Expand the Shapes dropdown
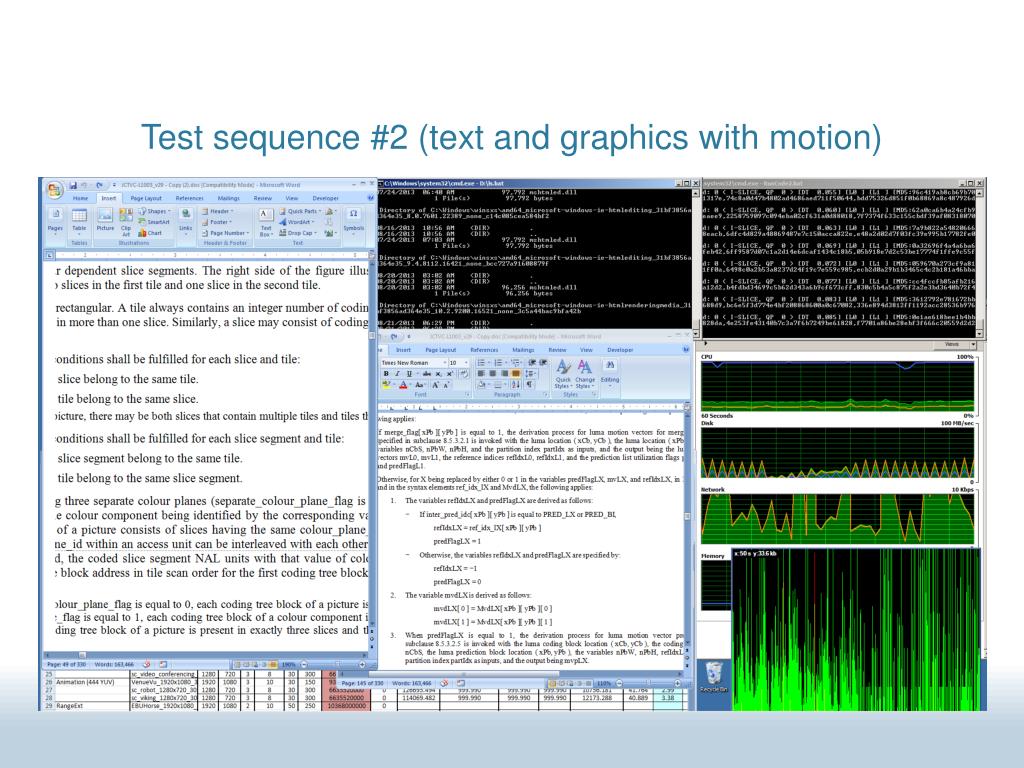Image resolution: width=1024 pixels, height=768 pixels. point(155,211)
